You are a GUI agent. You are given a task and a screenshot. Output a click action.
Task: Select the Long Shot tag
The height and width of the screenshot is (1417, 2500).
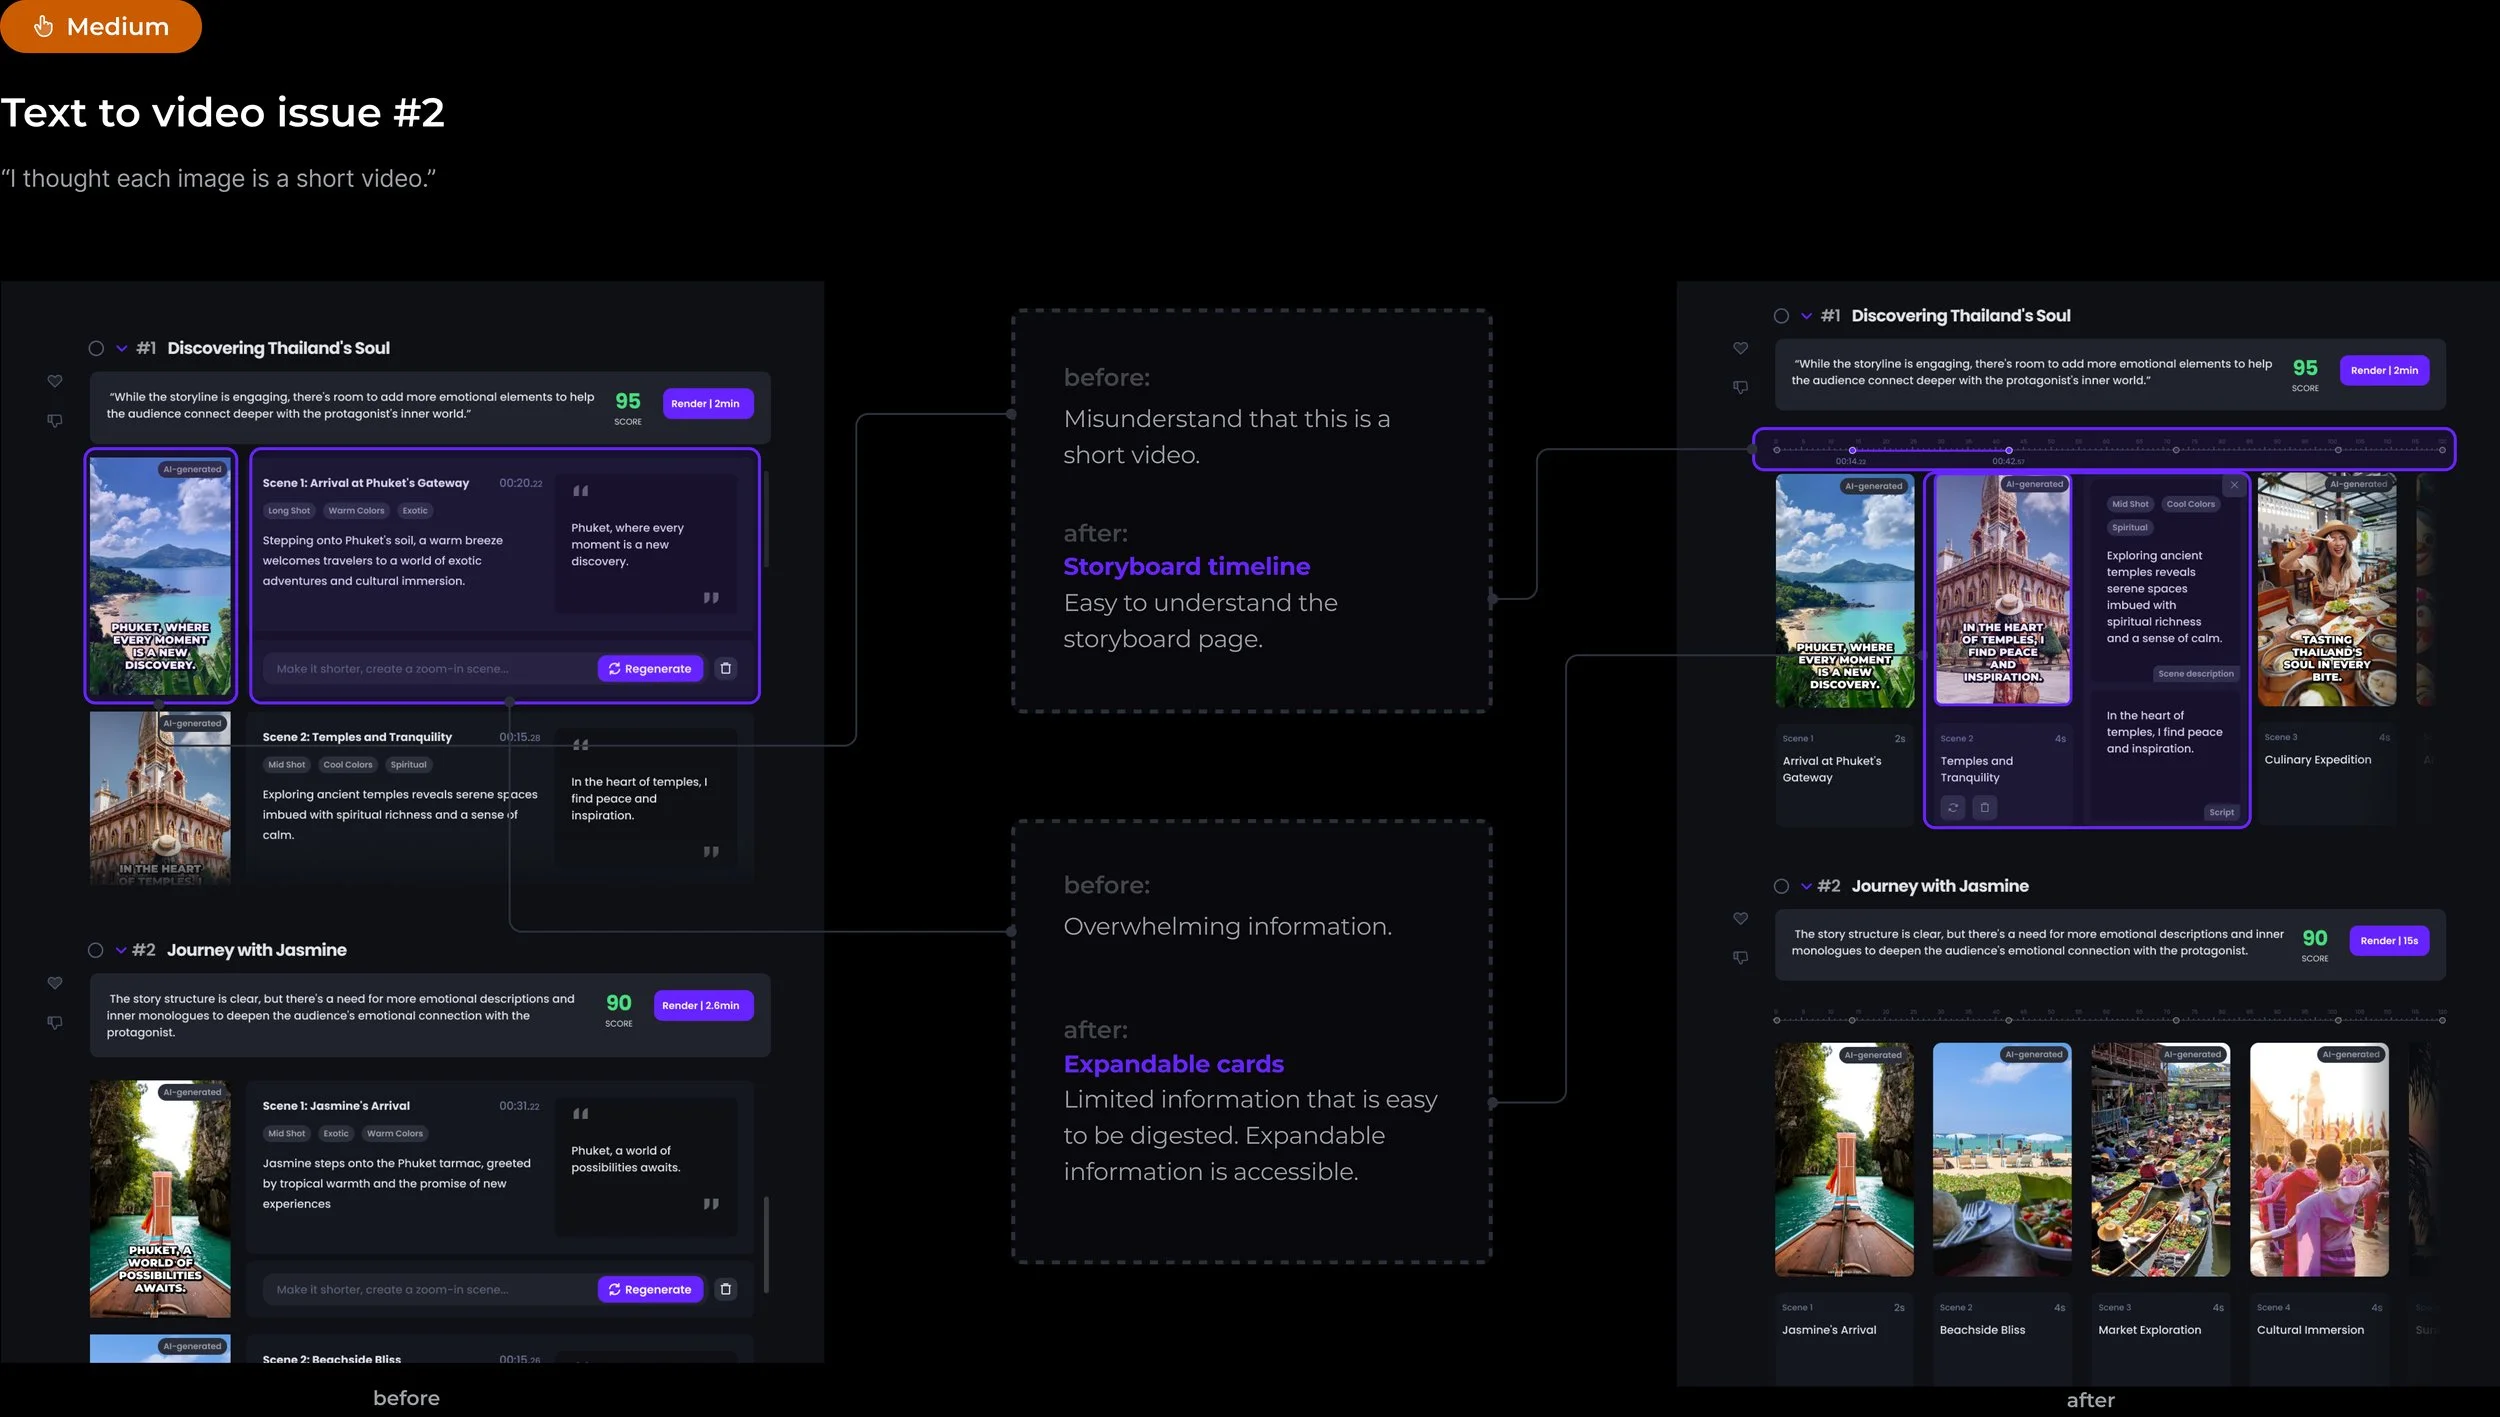(289, 510)
